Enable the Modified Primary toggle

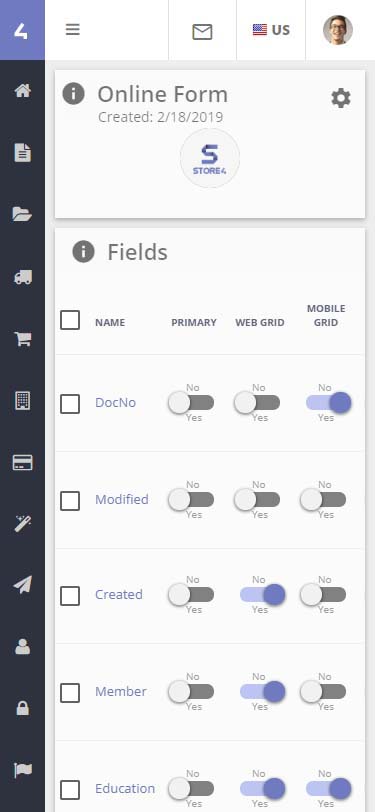(x=191, y=500)
